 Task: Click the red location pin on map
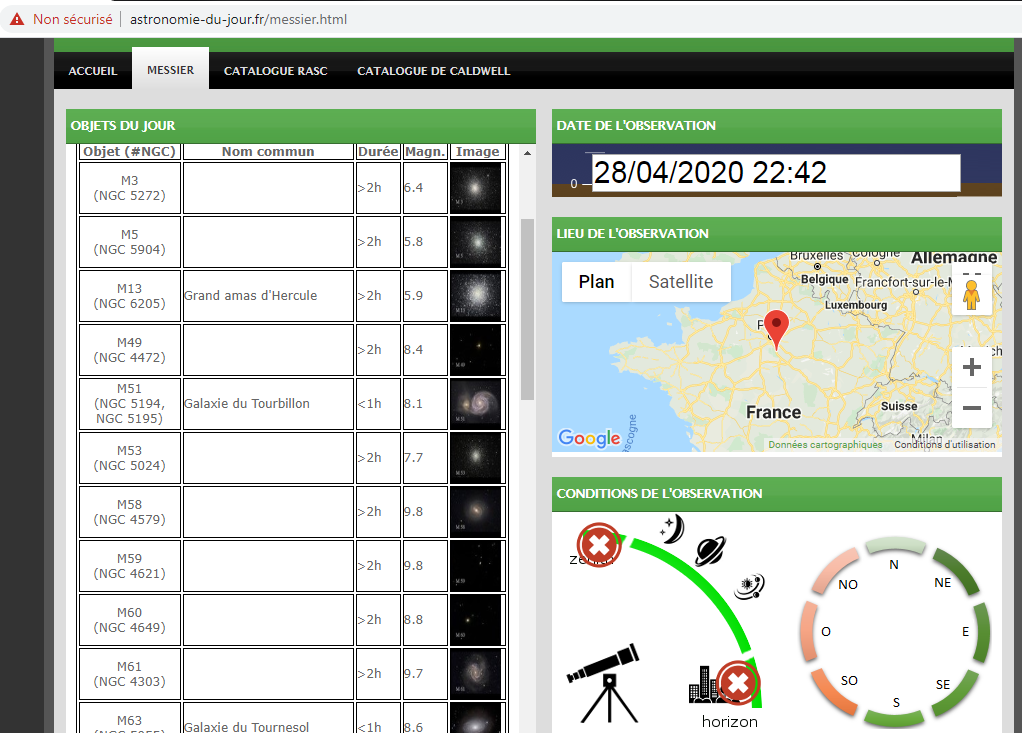[x=776, y=328]
